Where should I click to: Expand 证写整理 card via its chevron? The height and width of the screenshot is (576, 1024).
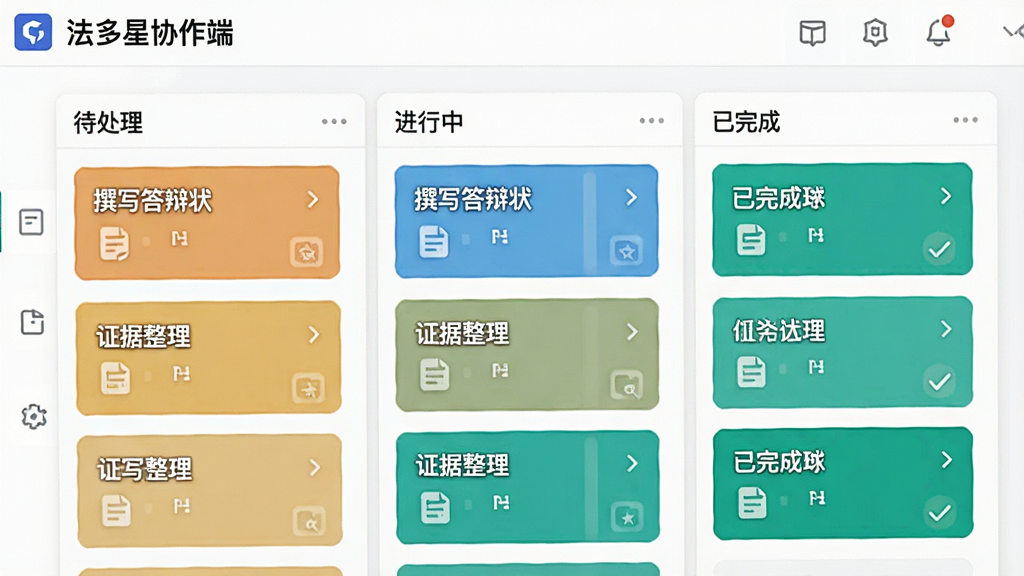pyautogui.click(x=315, y=468)
